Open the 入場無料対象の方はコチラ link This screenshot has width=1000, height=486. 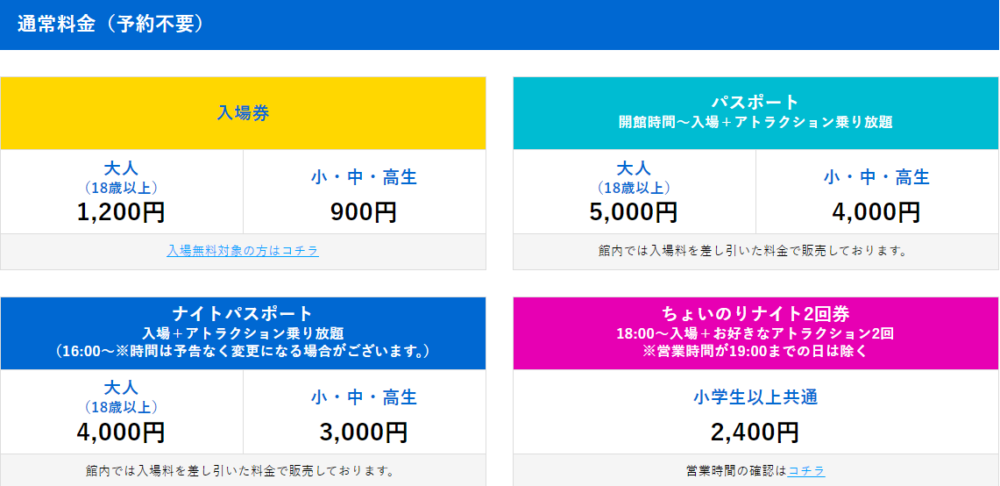(x=243, y=251)
